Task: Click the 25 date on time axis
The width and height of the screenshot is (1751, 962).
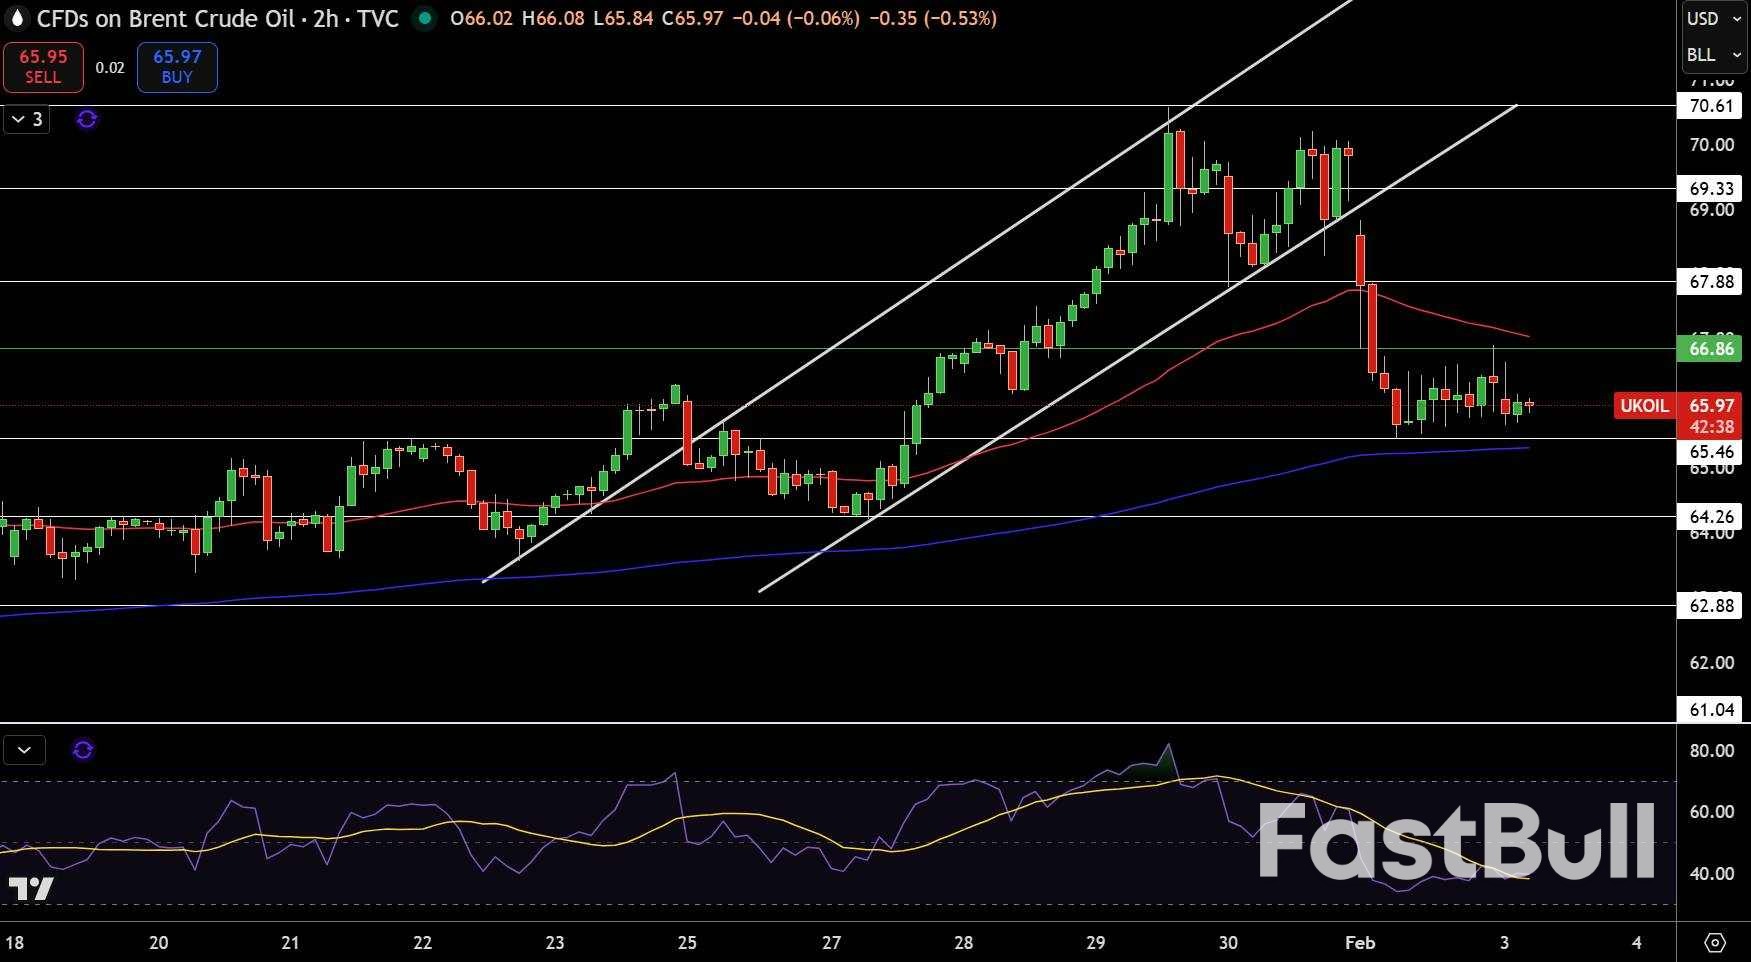Action: point(687,942)
